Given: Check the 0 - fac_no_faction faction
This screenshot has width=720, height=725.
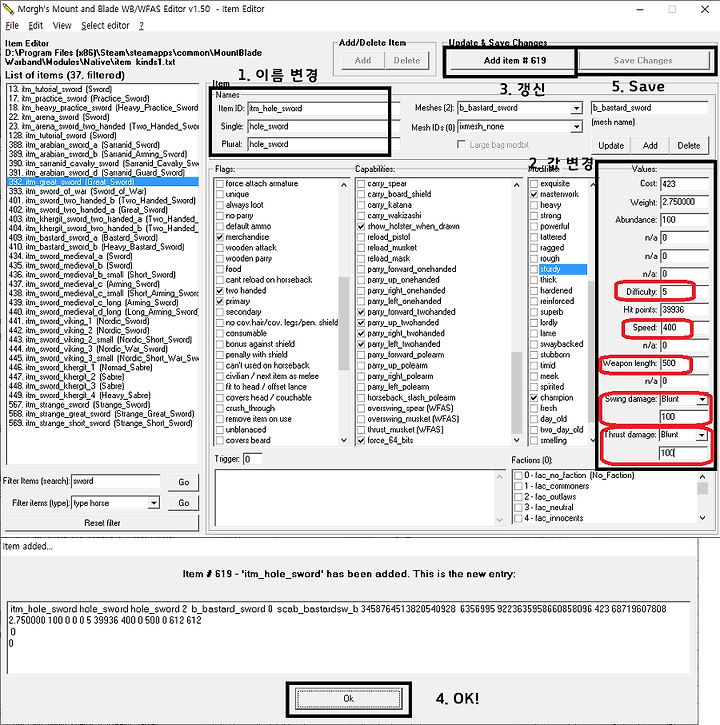Looking at the screenshot, I should [x=518, y=475].
